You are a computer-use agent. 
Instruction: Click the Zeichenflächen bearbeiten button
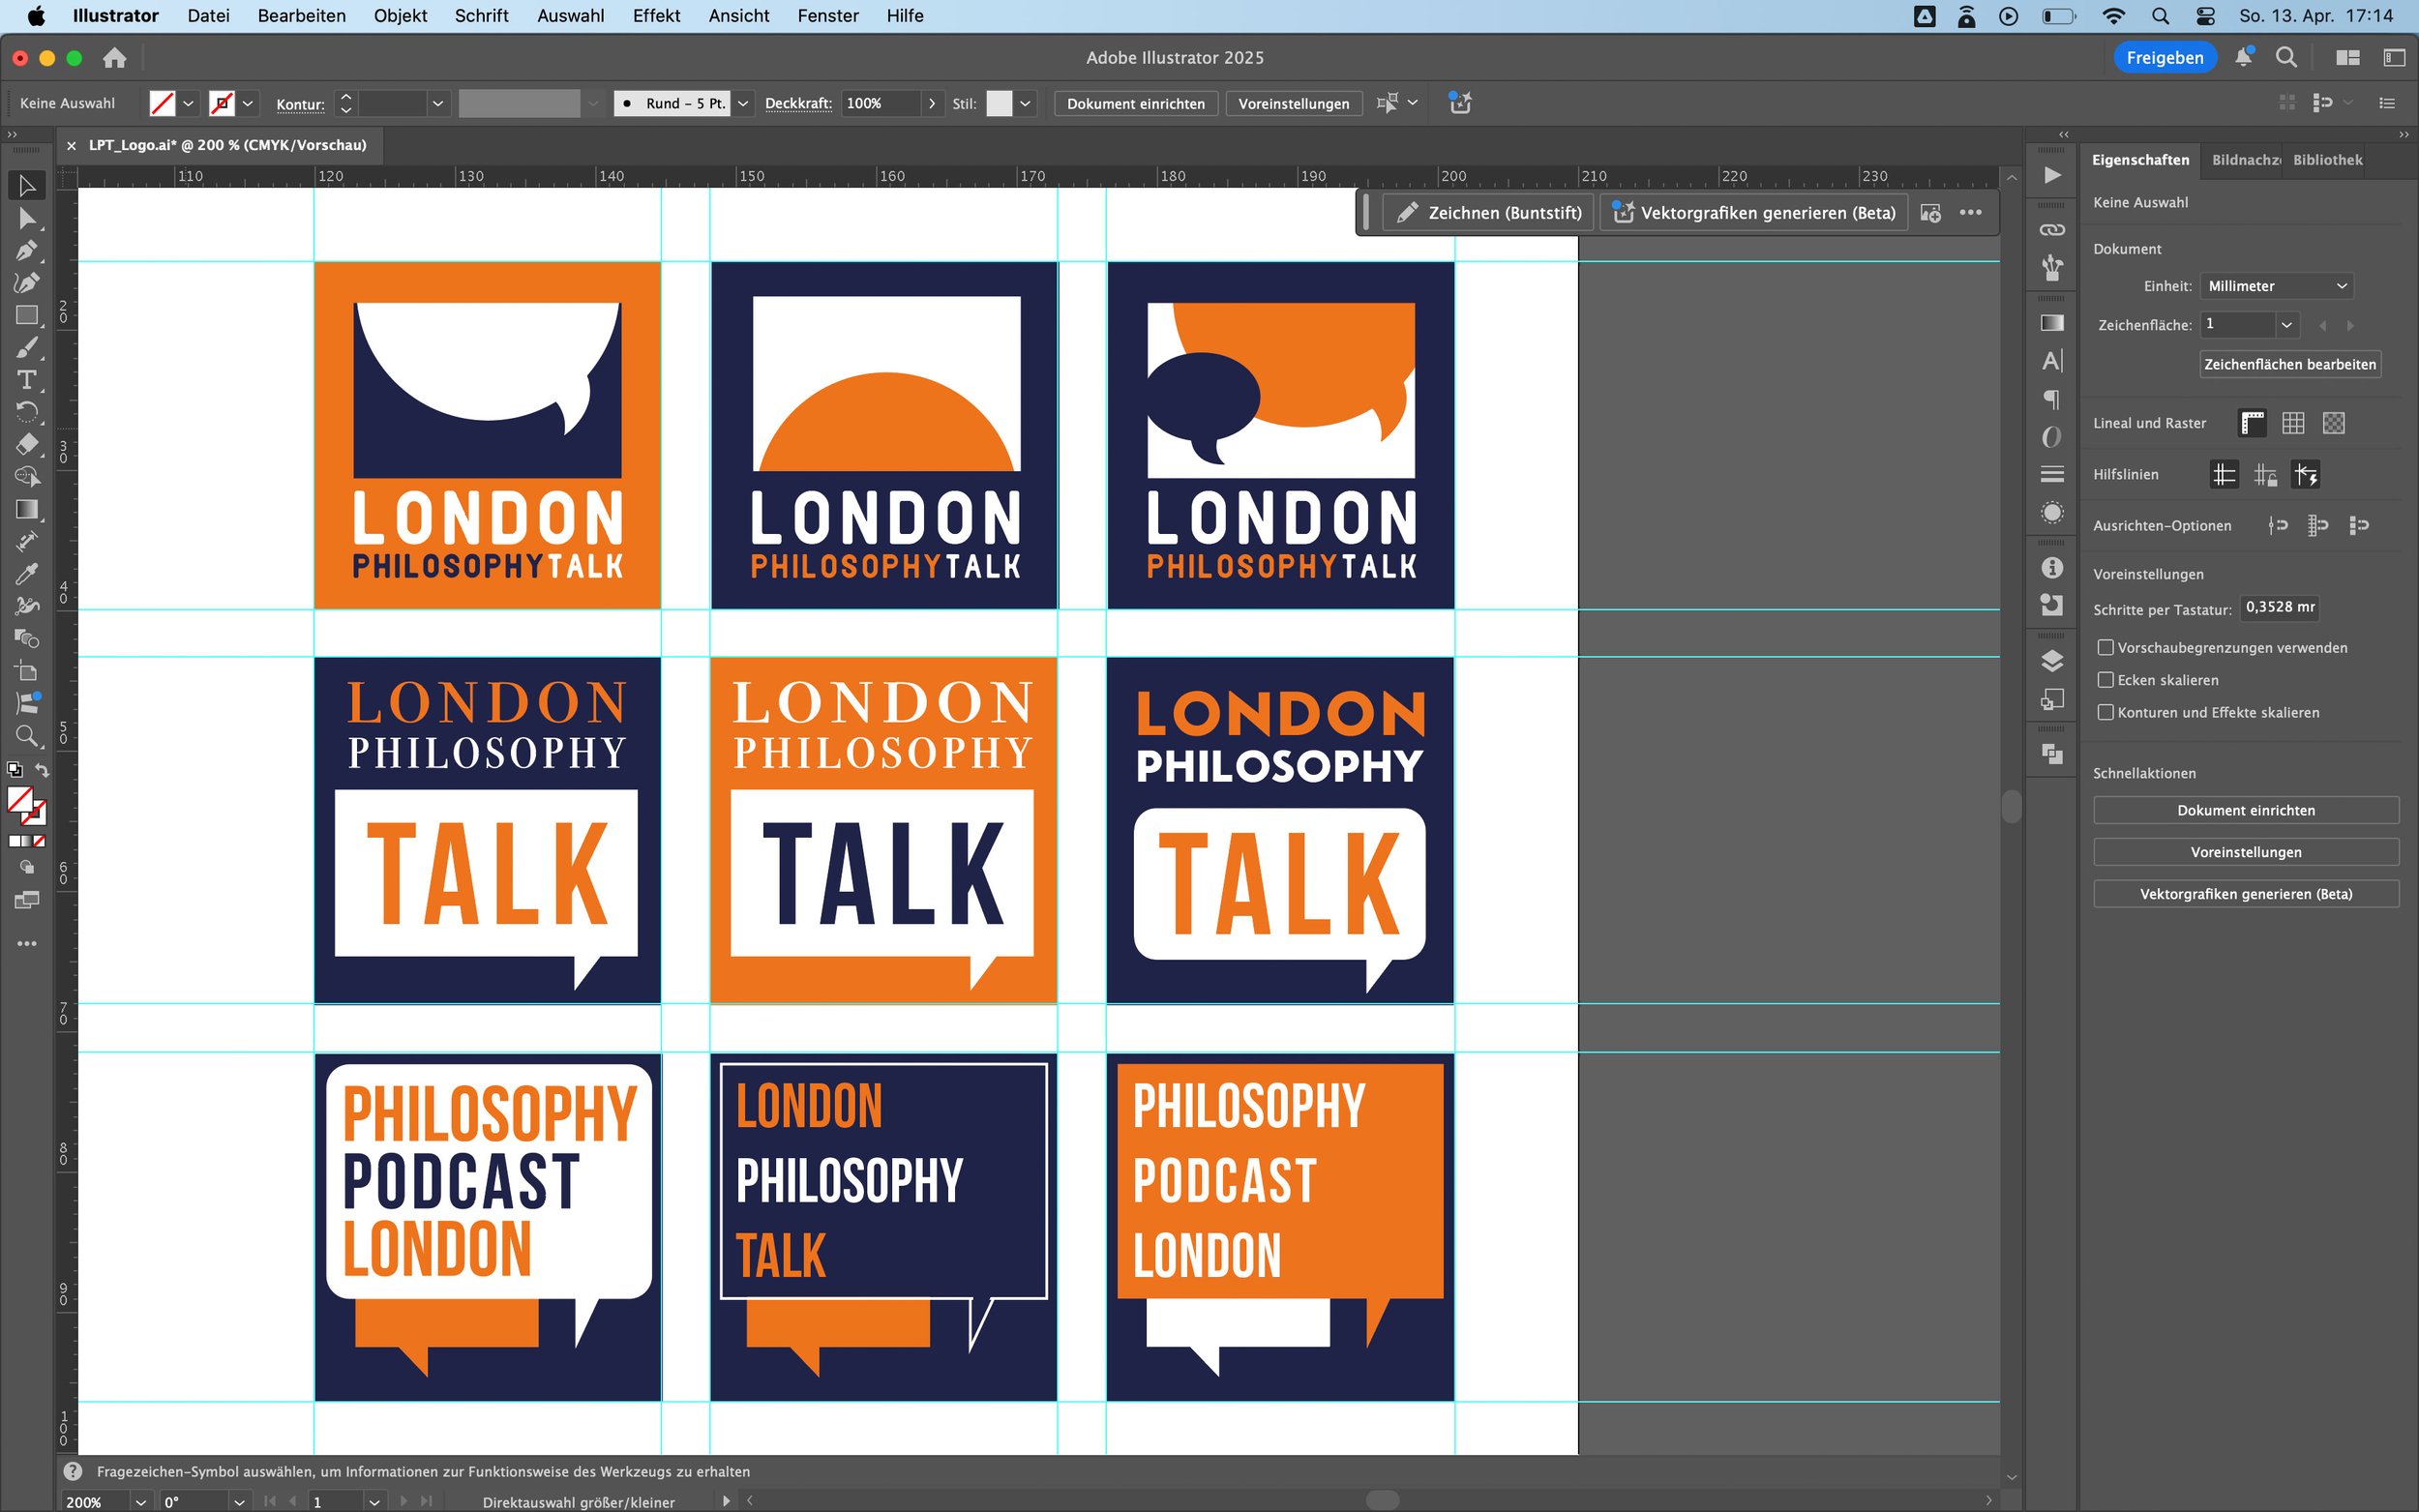click(2289, 364)
